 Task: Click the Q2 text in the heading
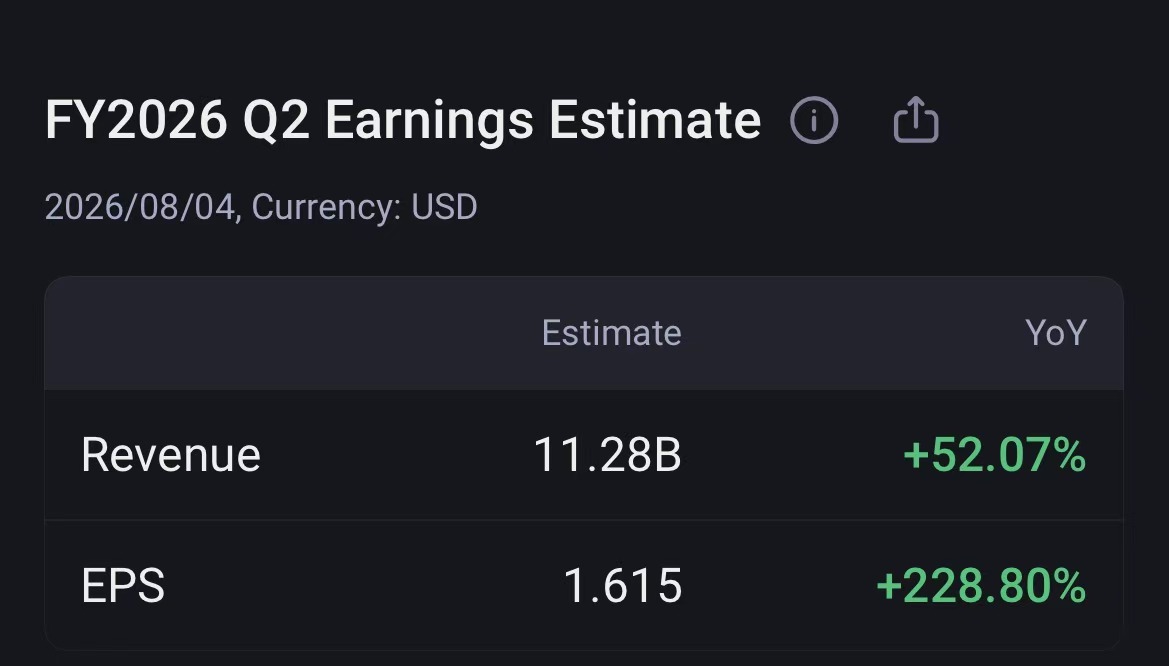tap(276, 122)
